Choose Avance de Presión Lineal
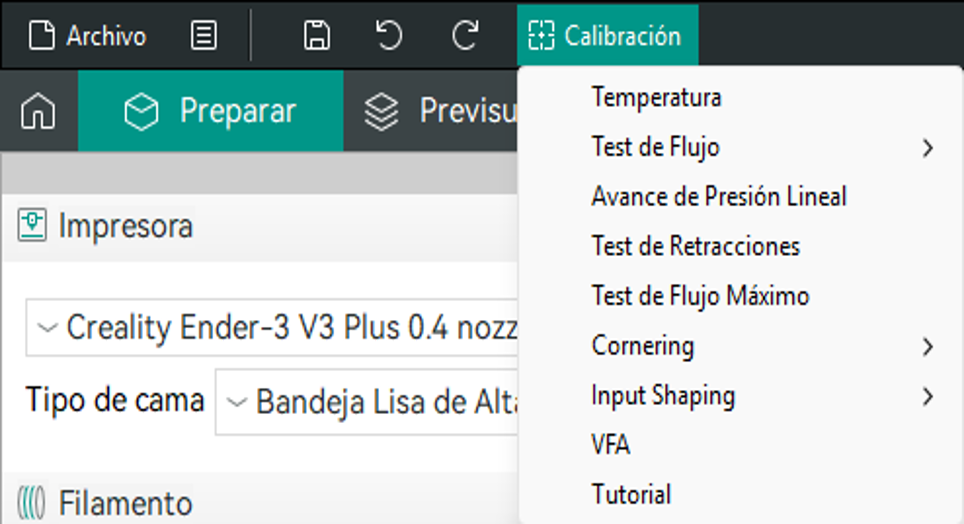Image resolution: width=964 pixels, height=524 pixels. point(718,197)
